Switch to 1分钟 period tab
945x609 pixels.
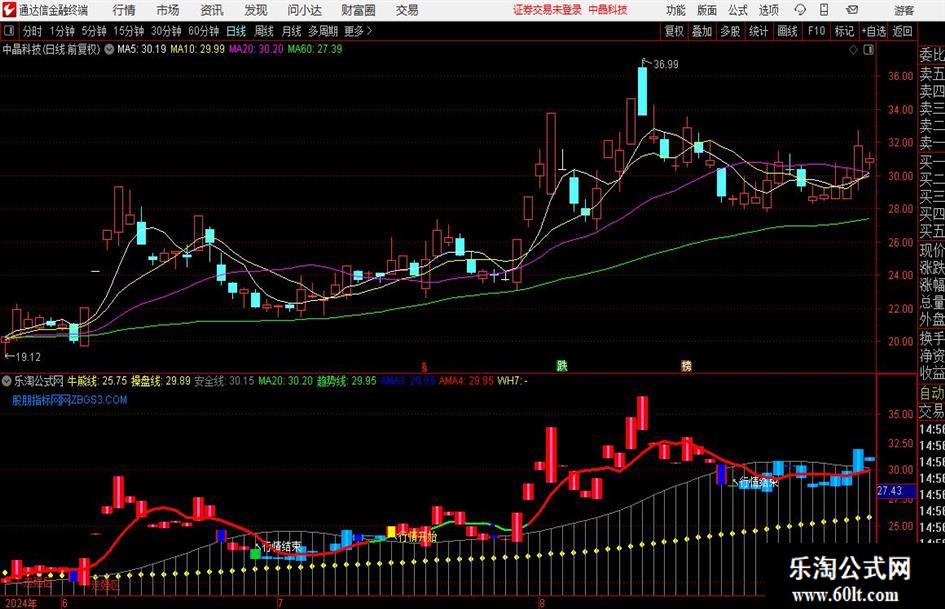coord(61,31)
